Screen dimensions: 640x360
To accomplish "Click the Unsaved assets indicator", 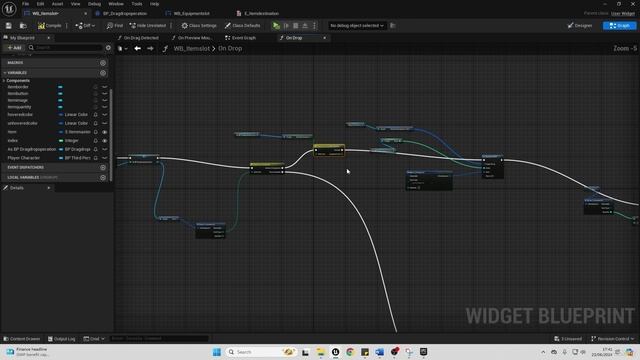I will point(568,339).
